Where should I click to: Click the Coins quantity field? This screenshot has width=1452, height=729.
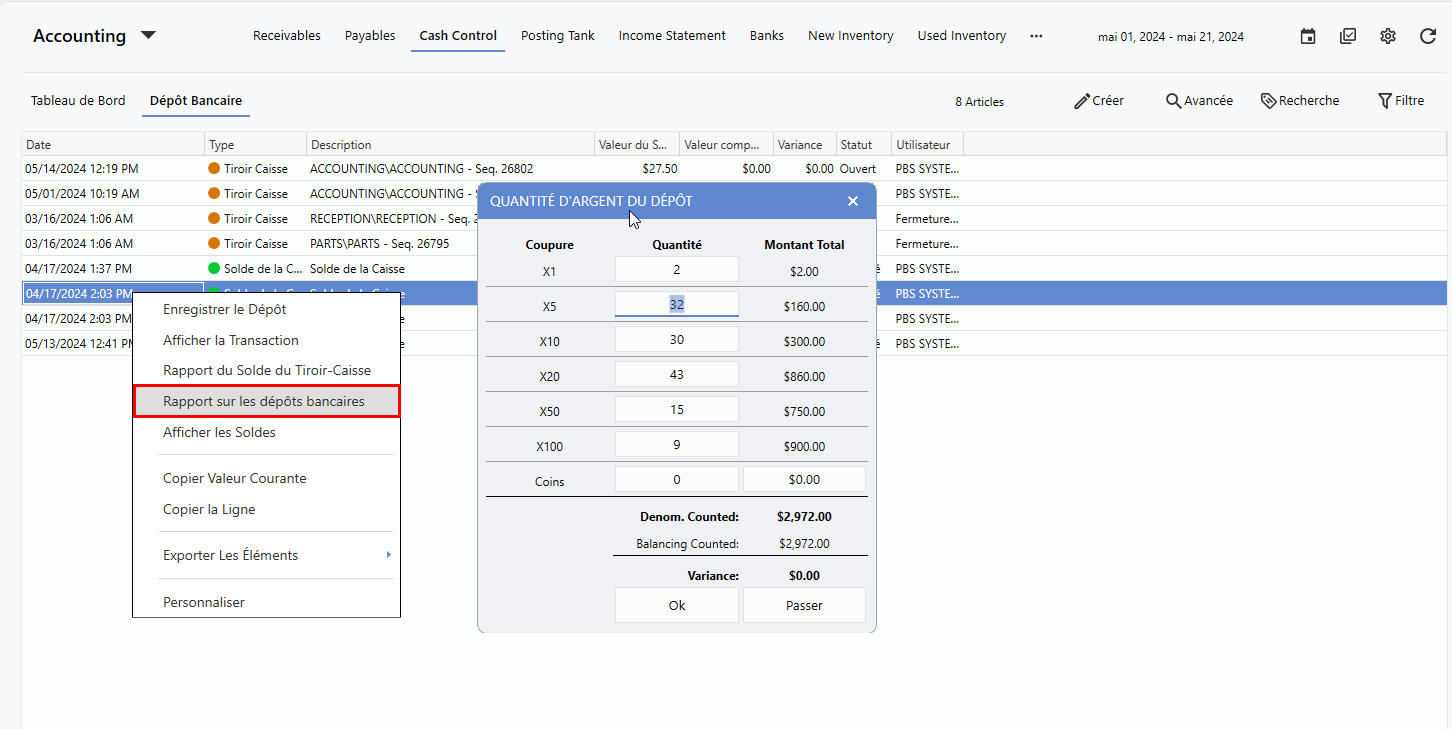pos(677,480)
